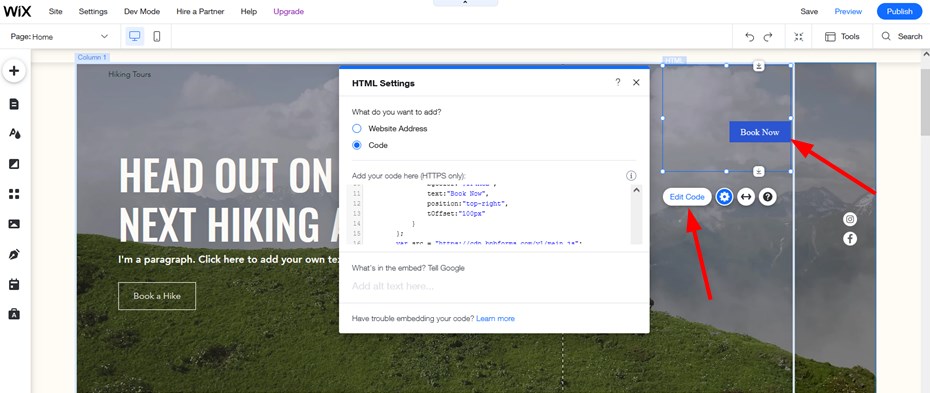Select the Website Address radio option

356,128
